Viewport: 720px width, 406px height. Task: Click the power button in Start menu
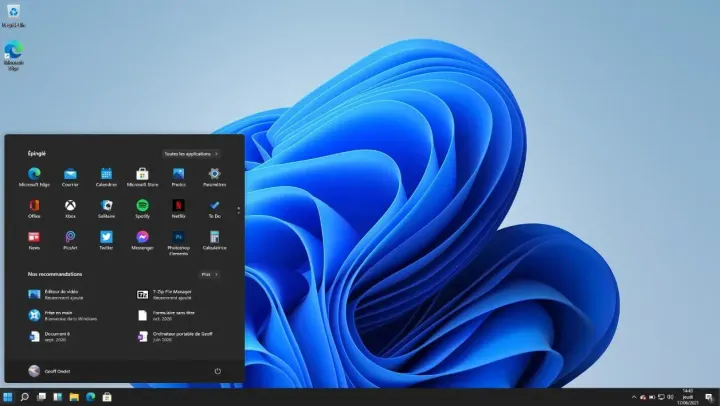217,371
